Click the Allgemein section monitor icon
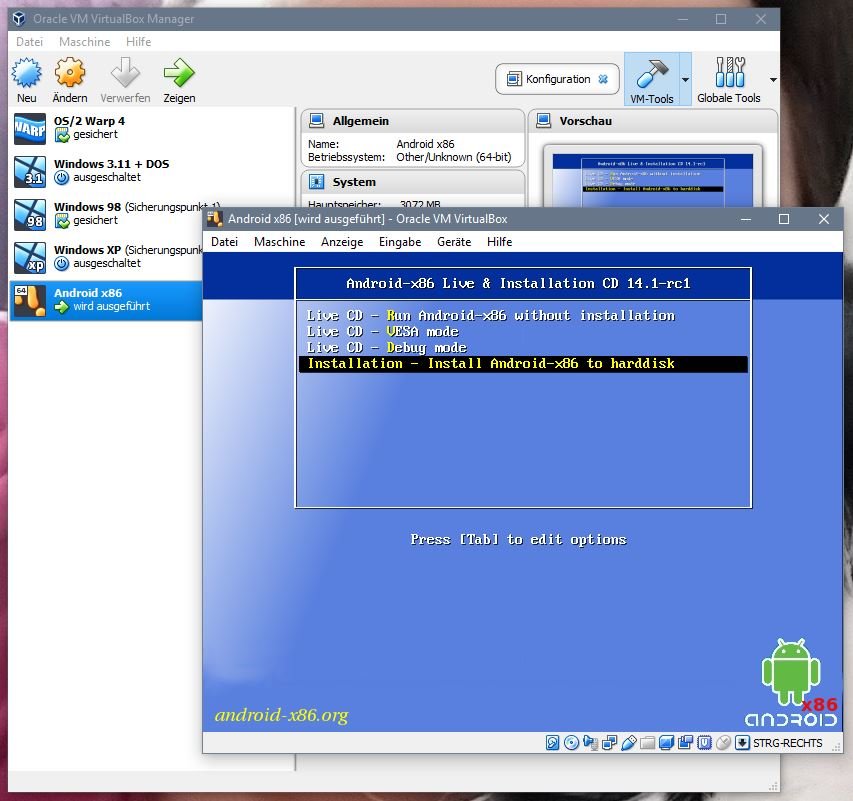 [x=317, y=121]
